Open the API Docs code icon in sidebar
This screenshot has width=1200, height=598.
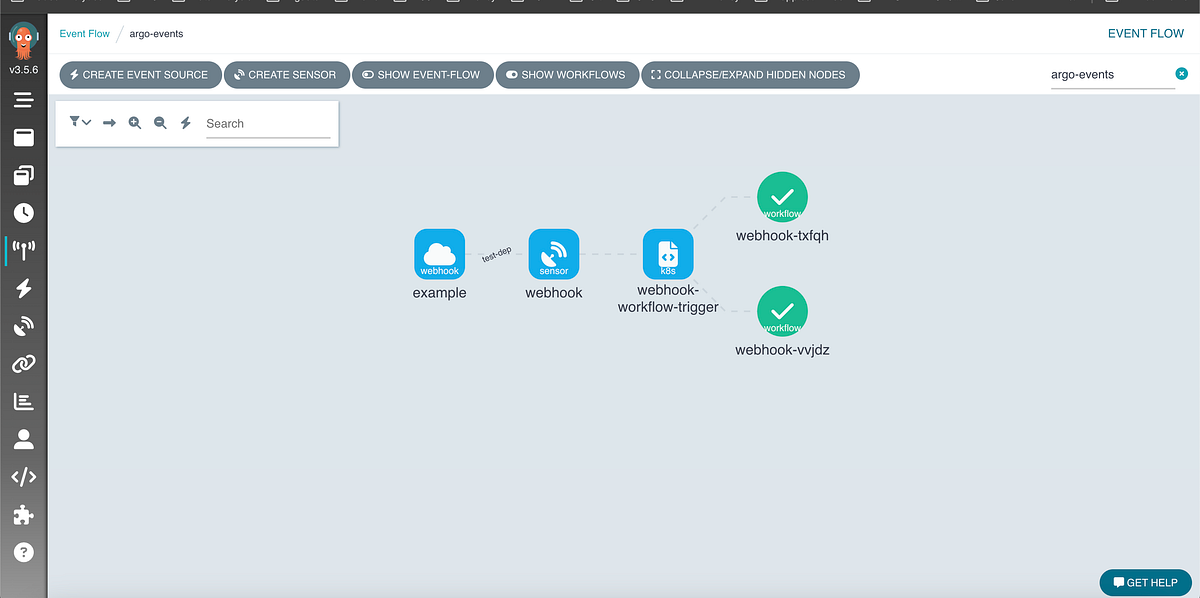pos(23,477)
